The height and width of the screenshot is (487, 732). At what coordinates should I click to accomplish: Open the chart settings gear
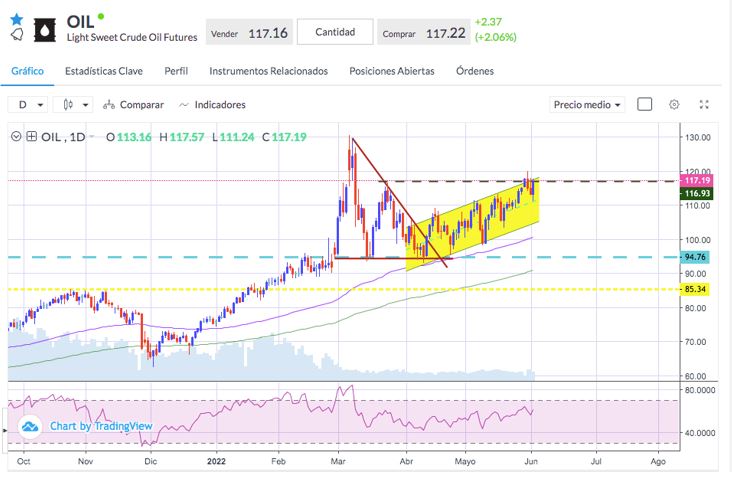(674, 105)
